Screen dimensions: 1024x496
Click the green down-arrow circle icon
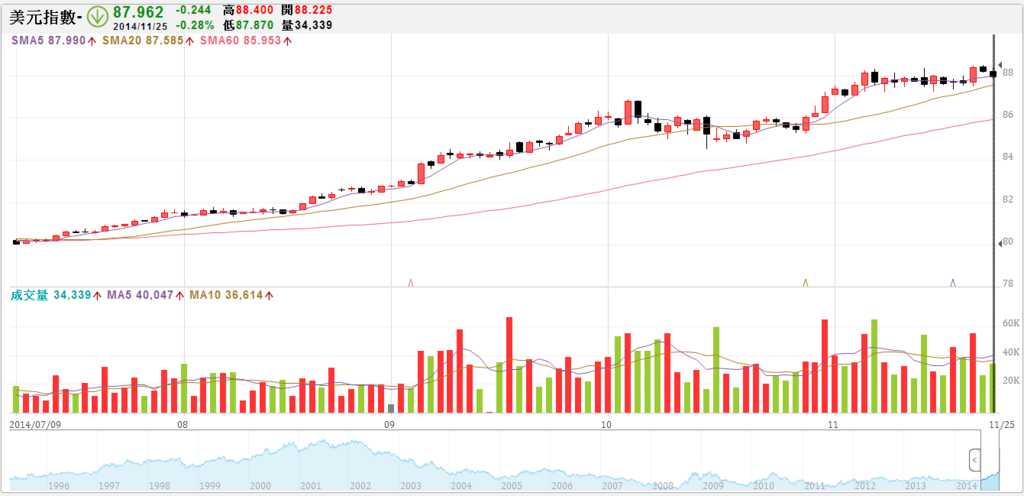(x=97, y=17)
